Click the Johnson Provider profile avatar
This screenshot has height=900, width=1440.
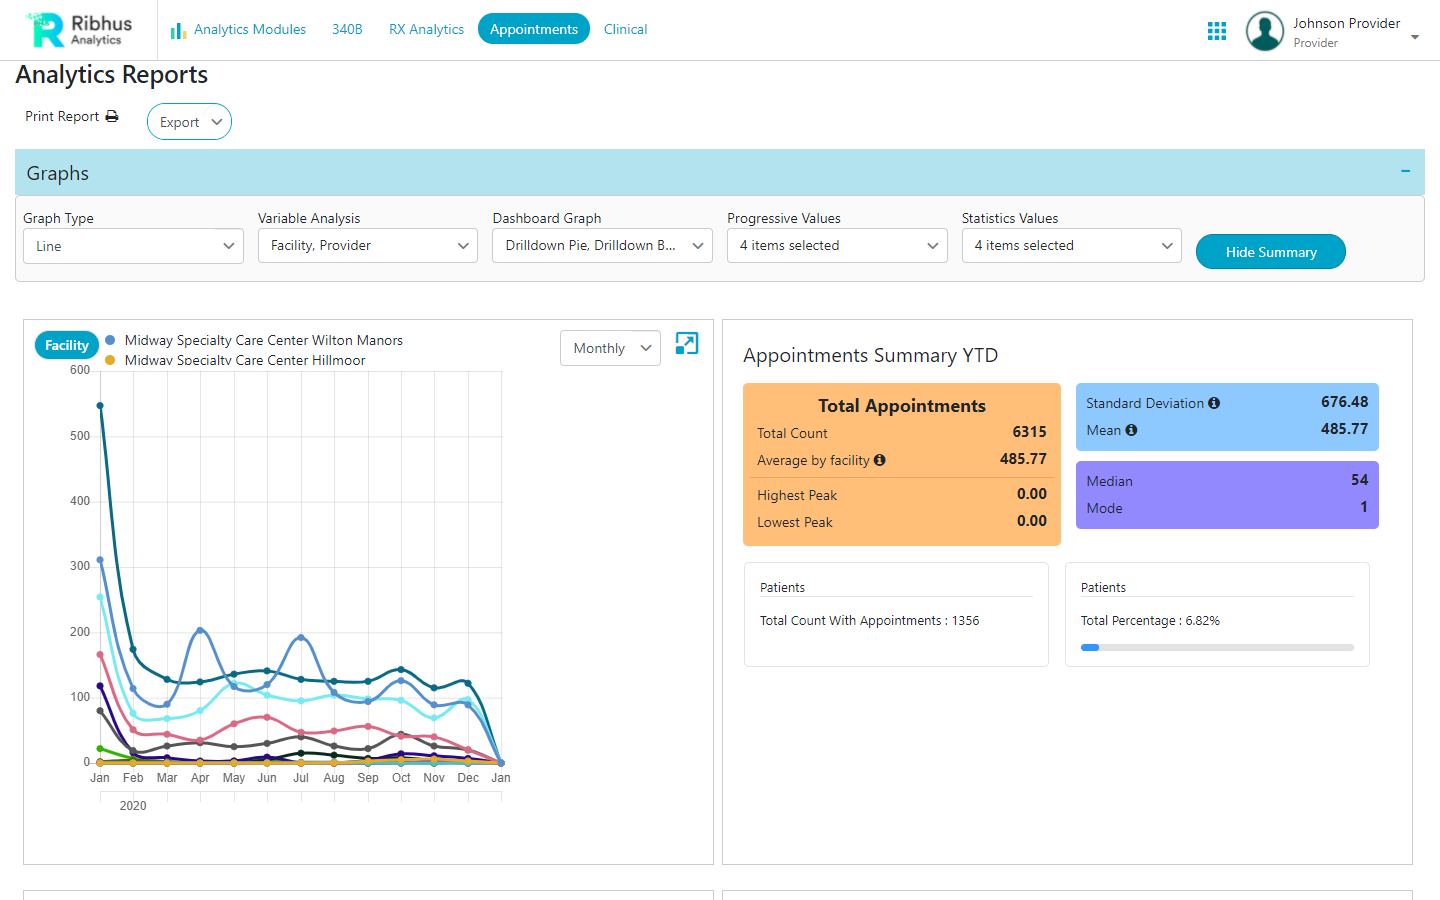coord(1264,31)
